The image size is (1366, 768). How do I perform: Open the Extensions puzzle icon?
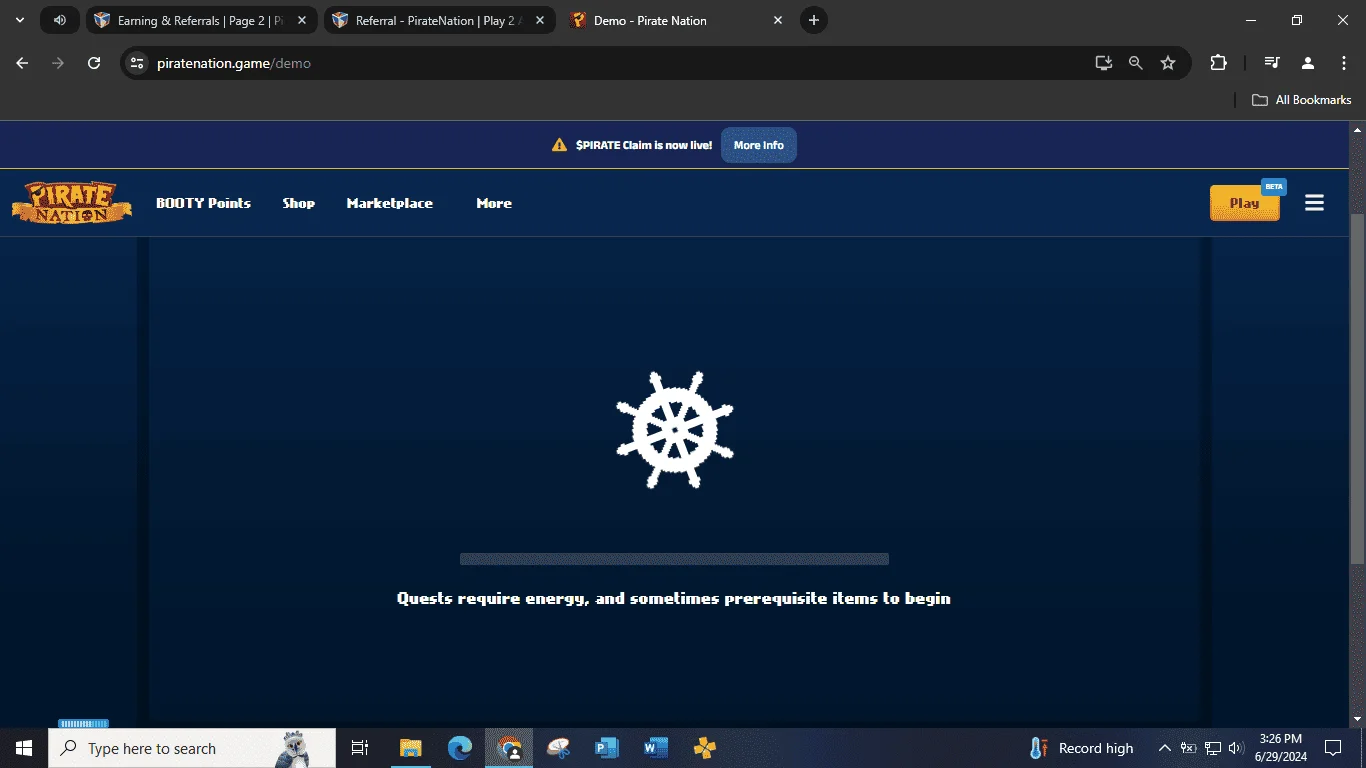click(1218, 63)
